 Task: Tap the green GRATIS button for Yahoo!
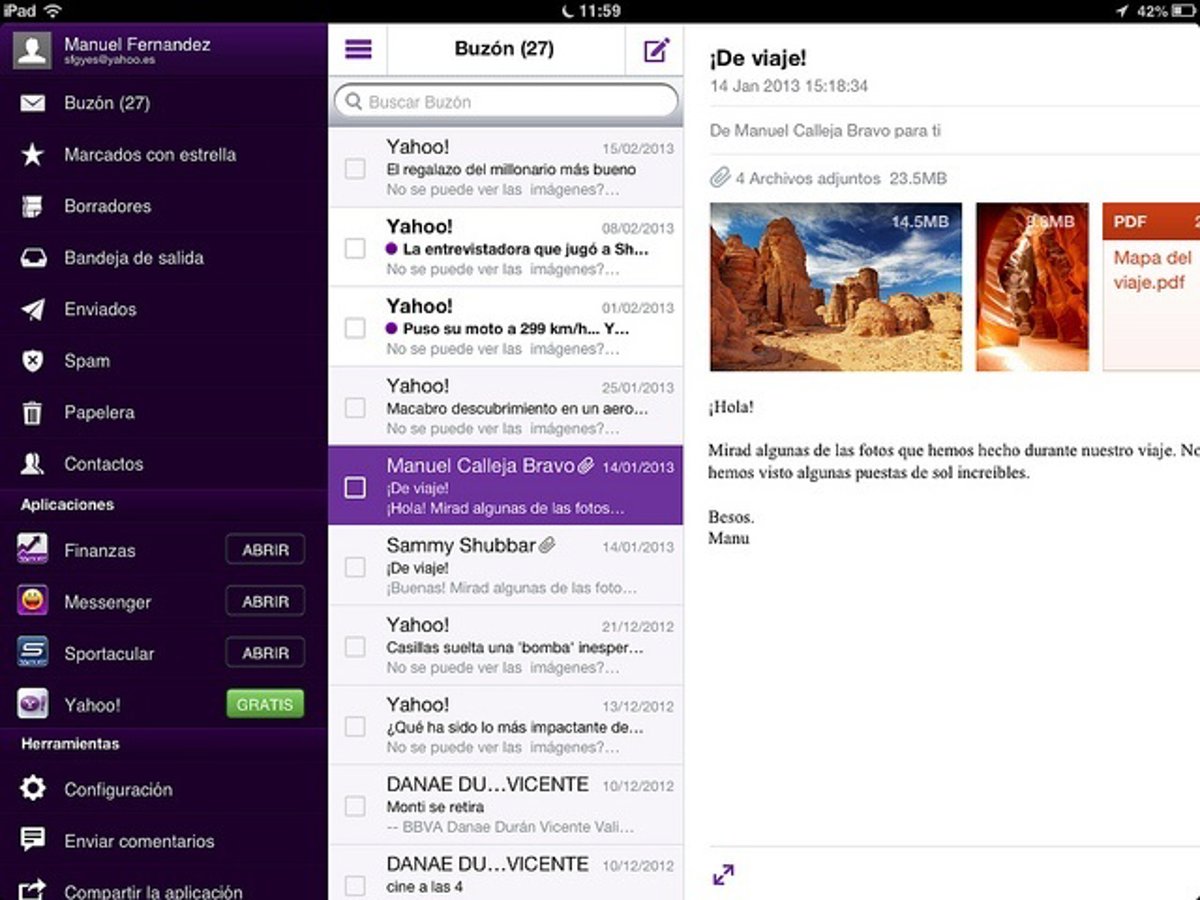click(x=265, y=704)
